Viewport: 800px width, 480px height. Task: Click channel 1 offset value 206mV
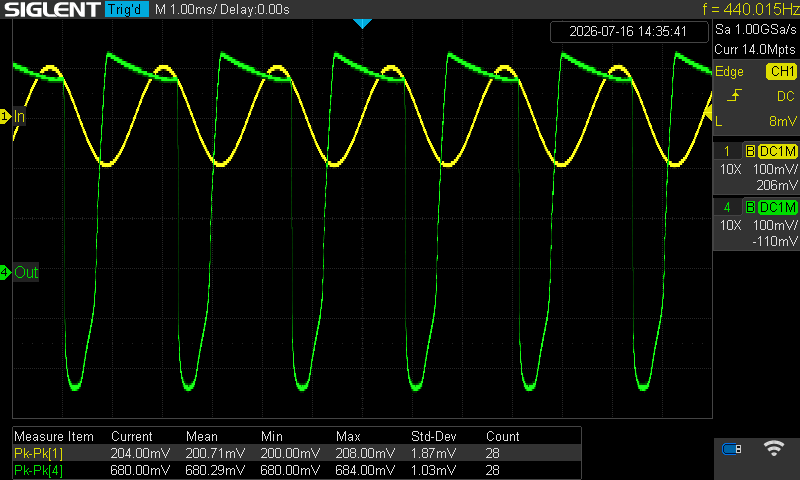pos(777,185)
